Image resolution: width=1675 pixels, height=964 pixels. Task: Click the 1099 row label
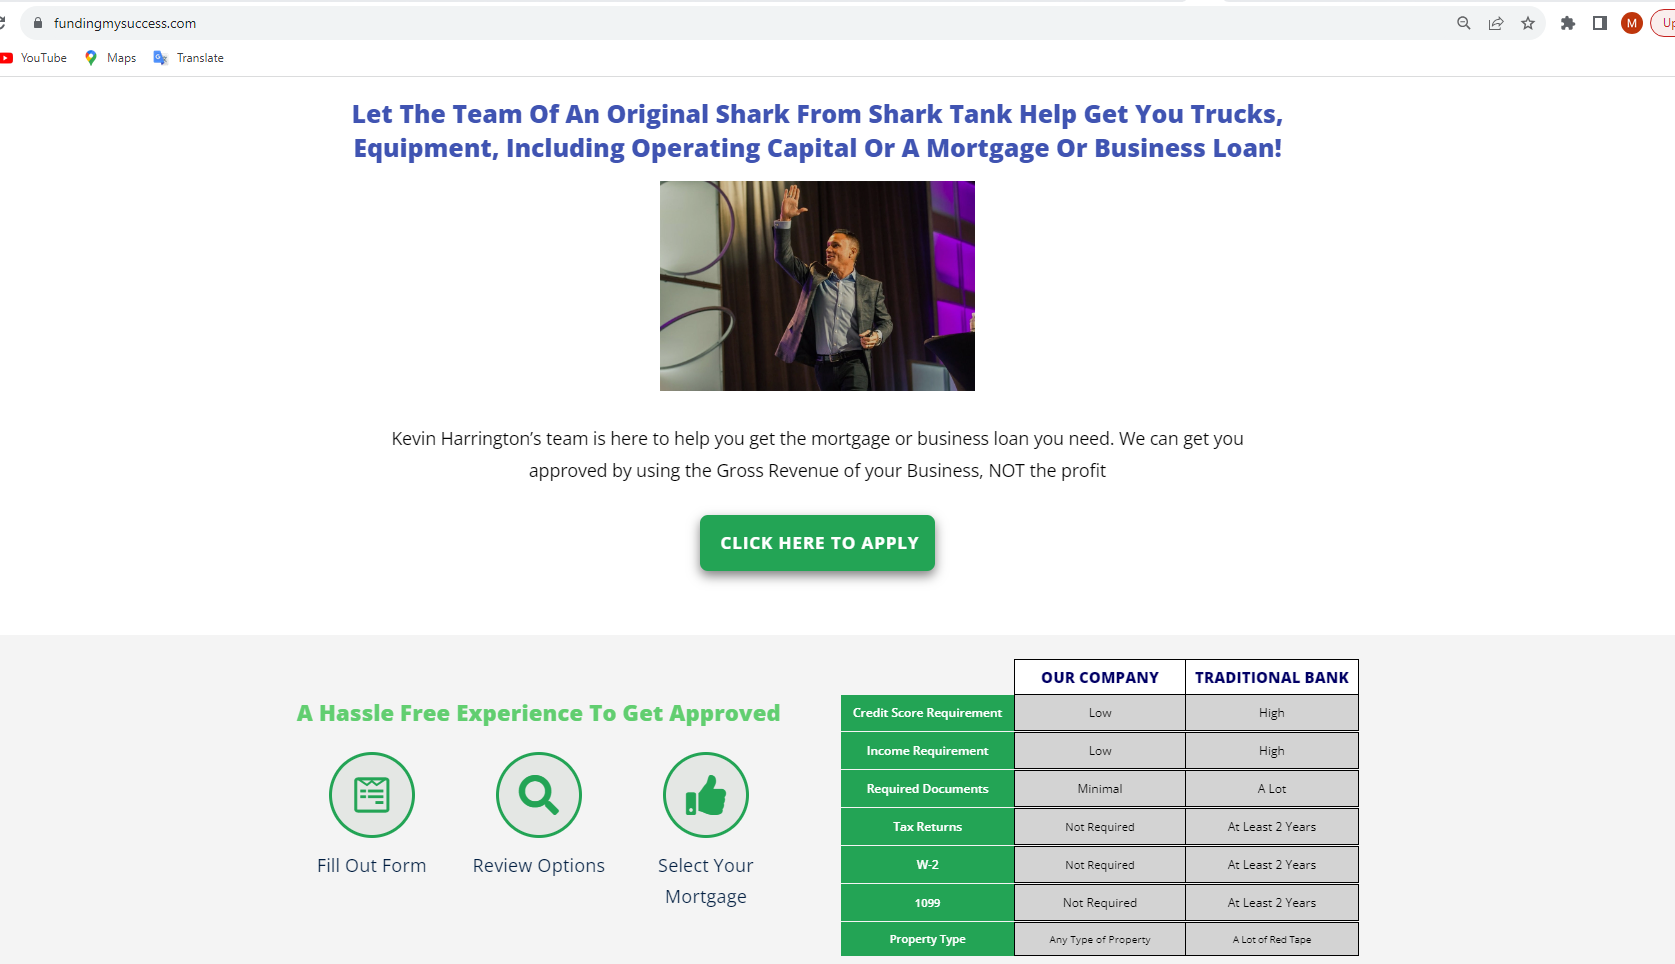pyautogui.click(x=927, y=903)
